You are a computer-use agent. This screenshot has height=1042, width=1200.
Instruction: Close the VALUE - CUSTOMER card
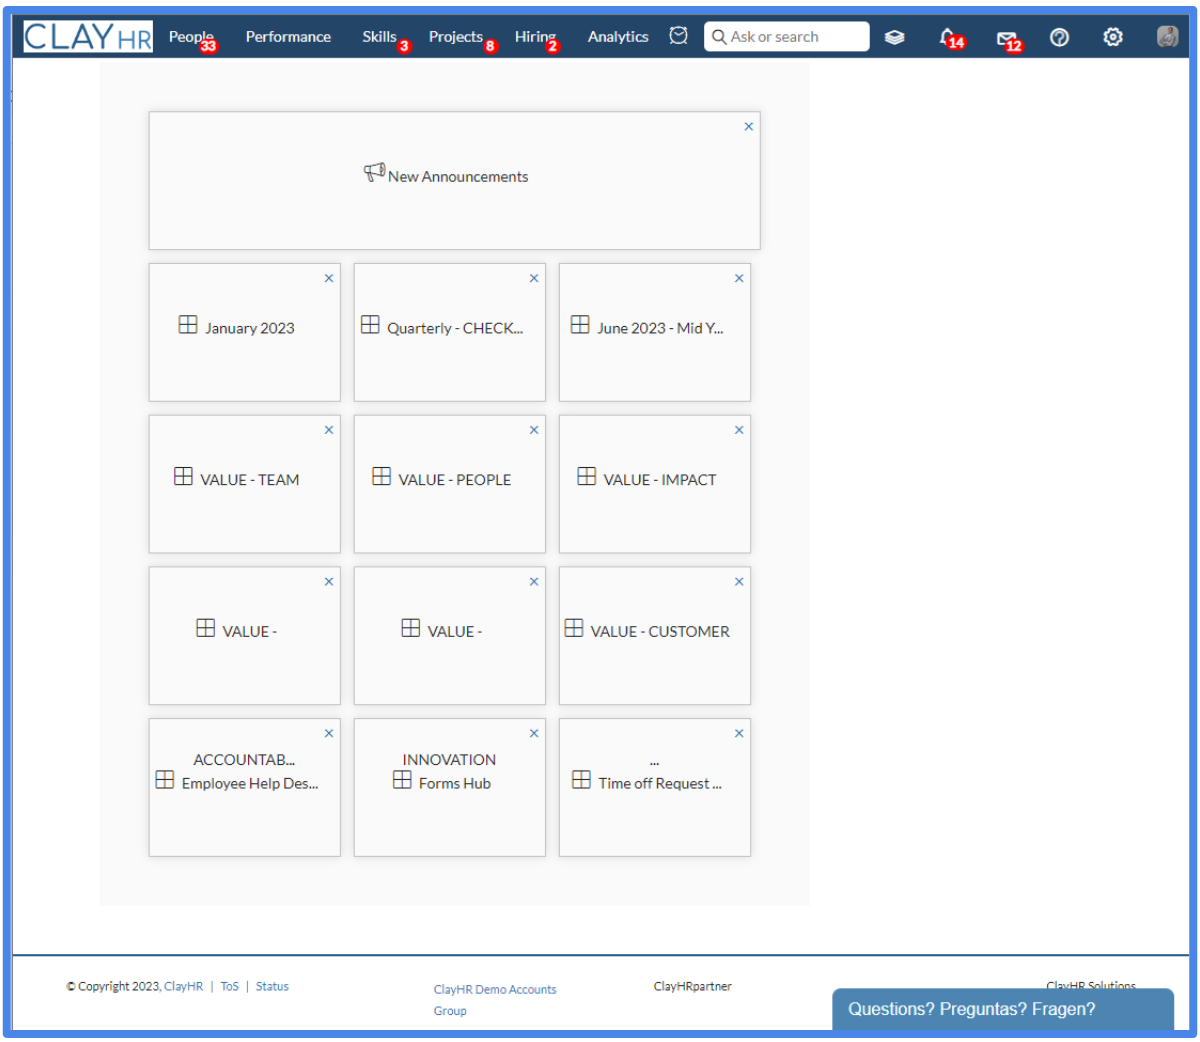point(739,582)
